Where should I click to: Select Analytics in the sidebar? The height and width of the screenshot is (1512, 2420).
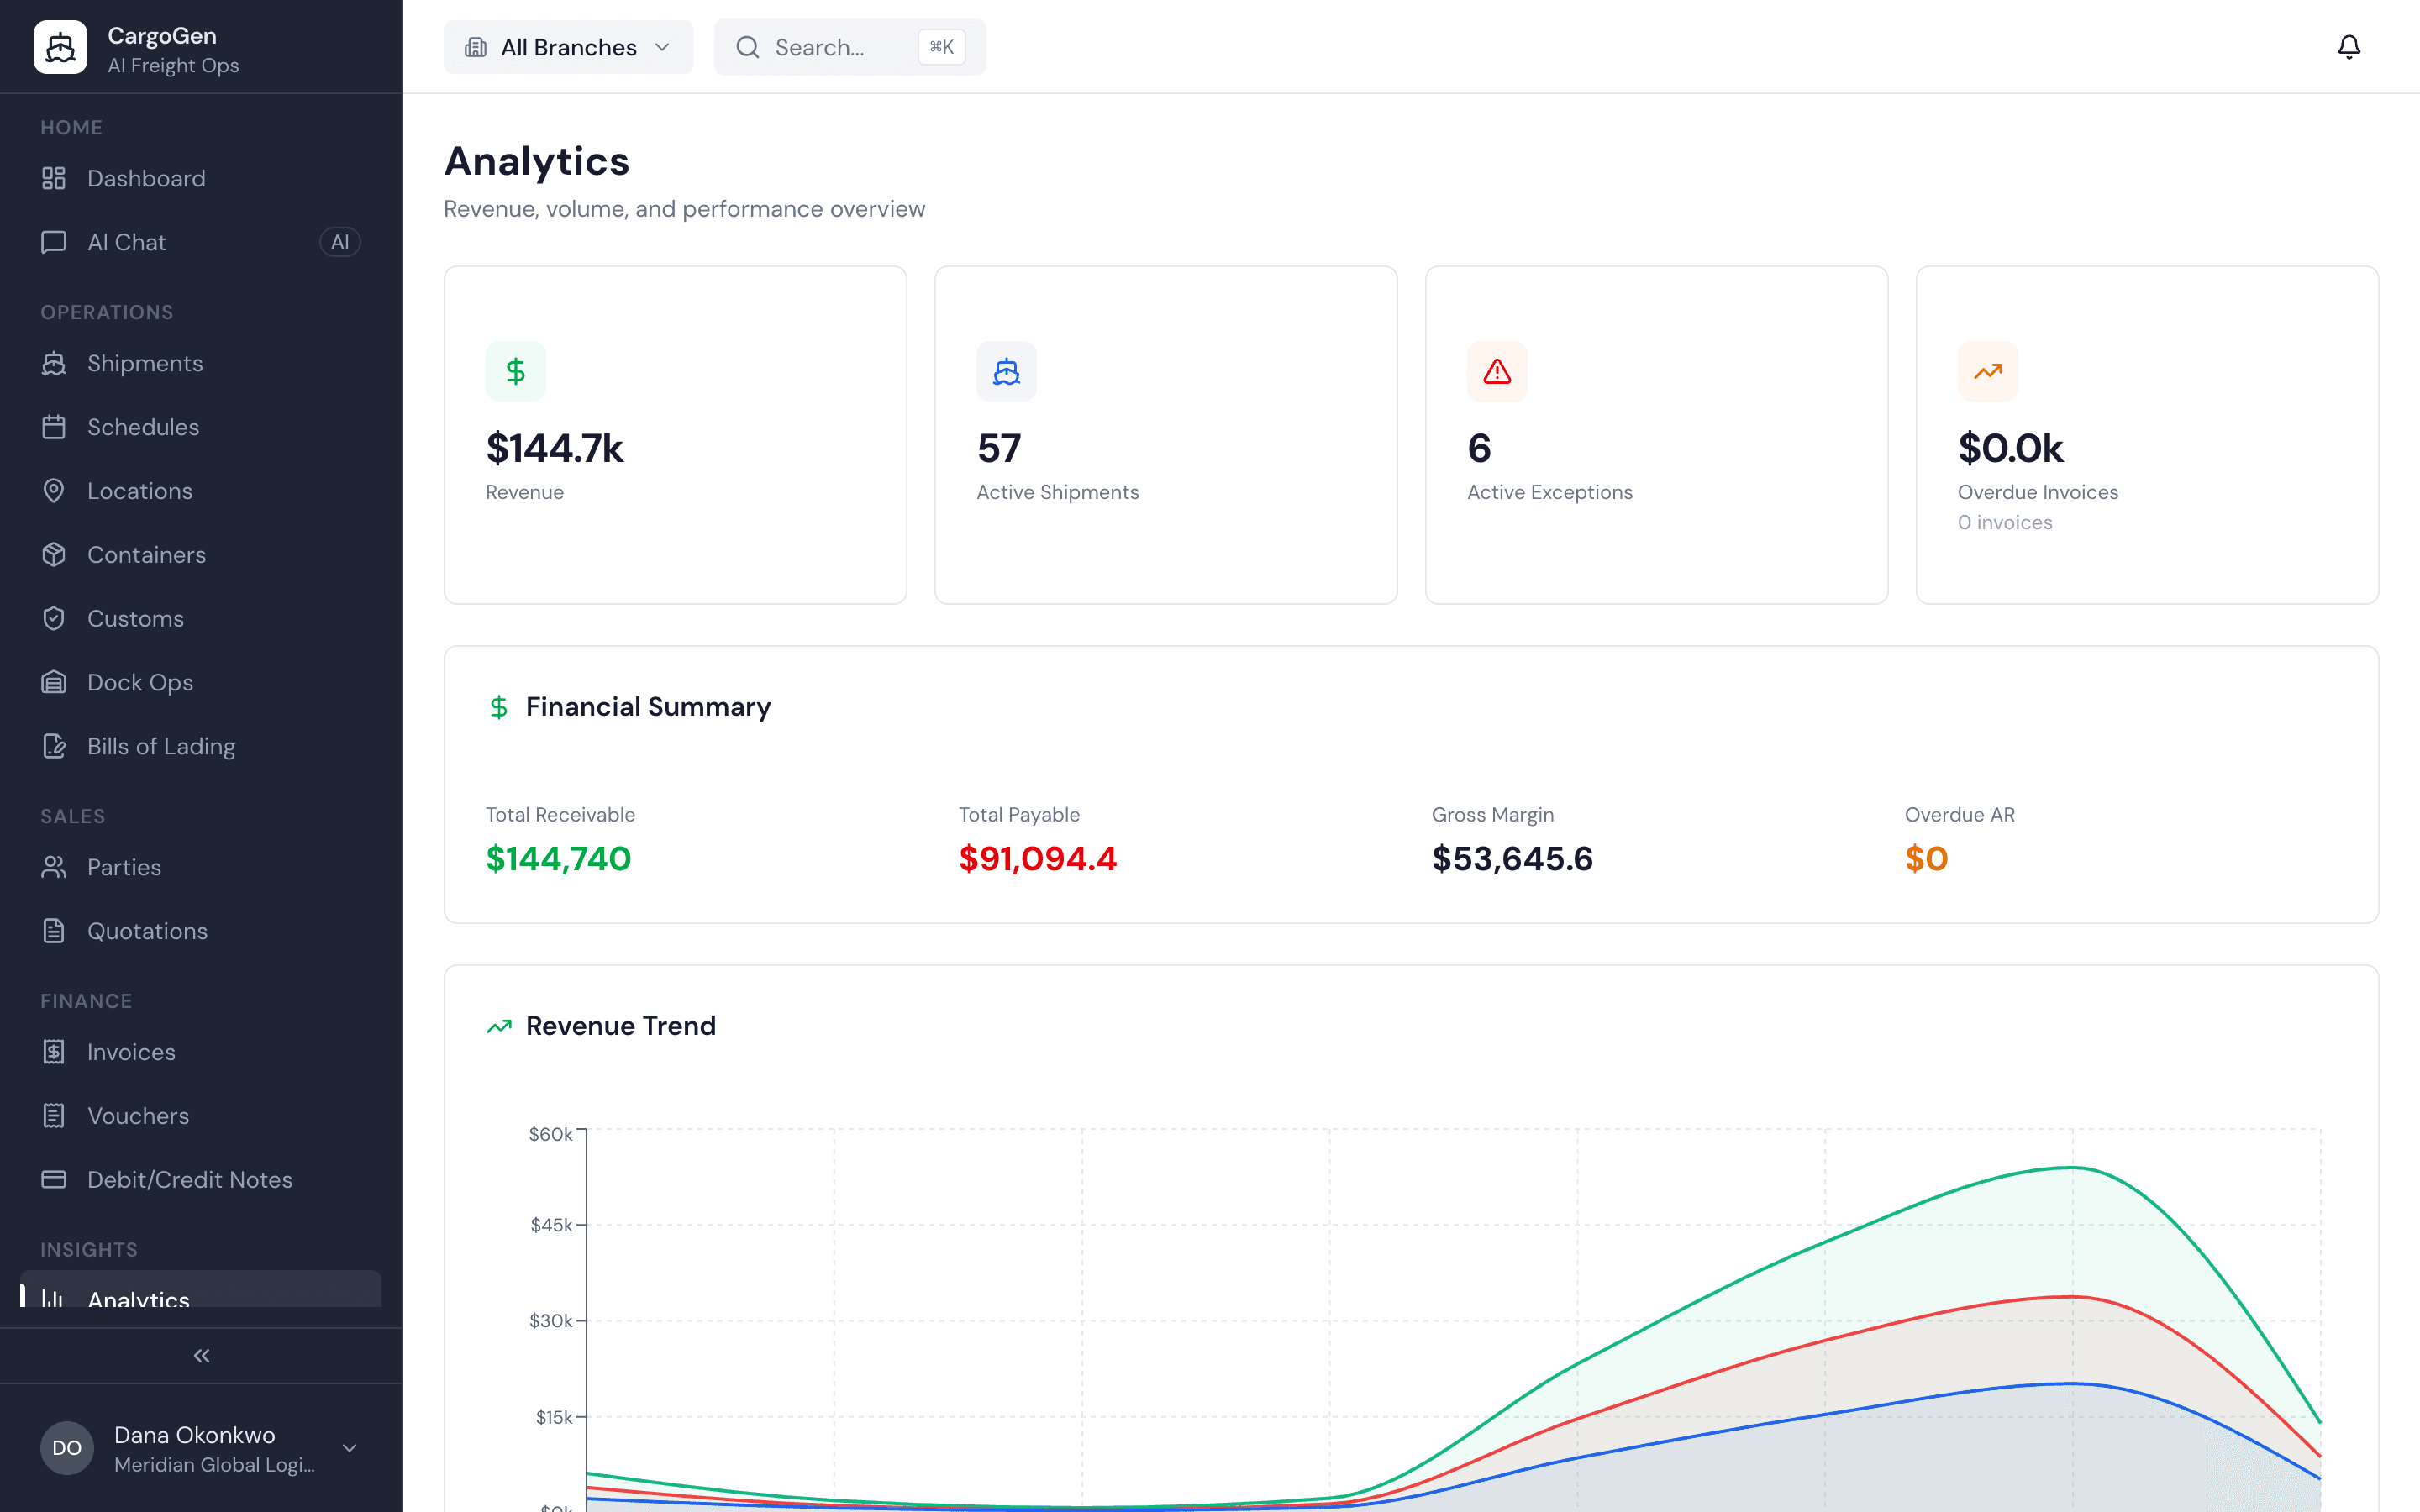(x=201, y=1290)
